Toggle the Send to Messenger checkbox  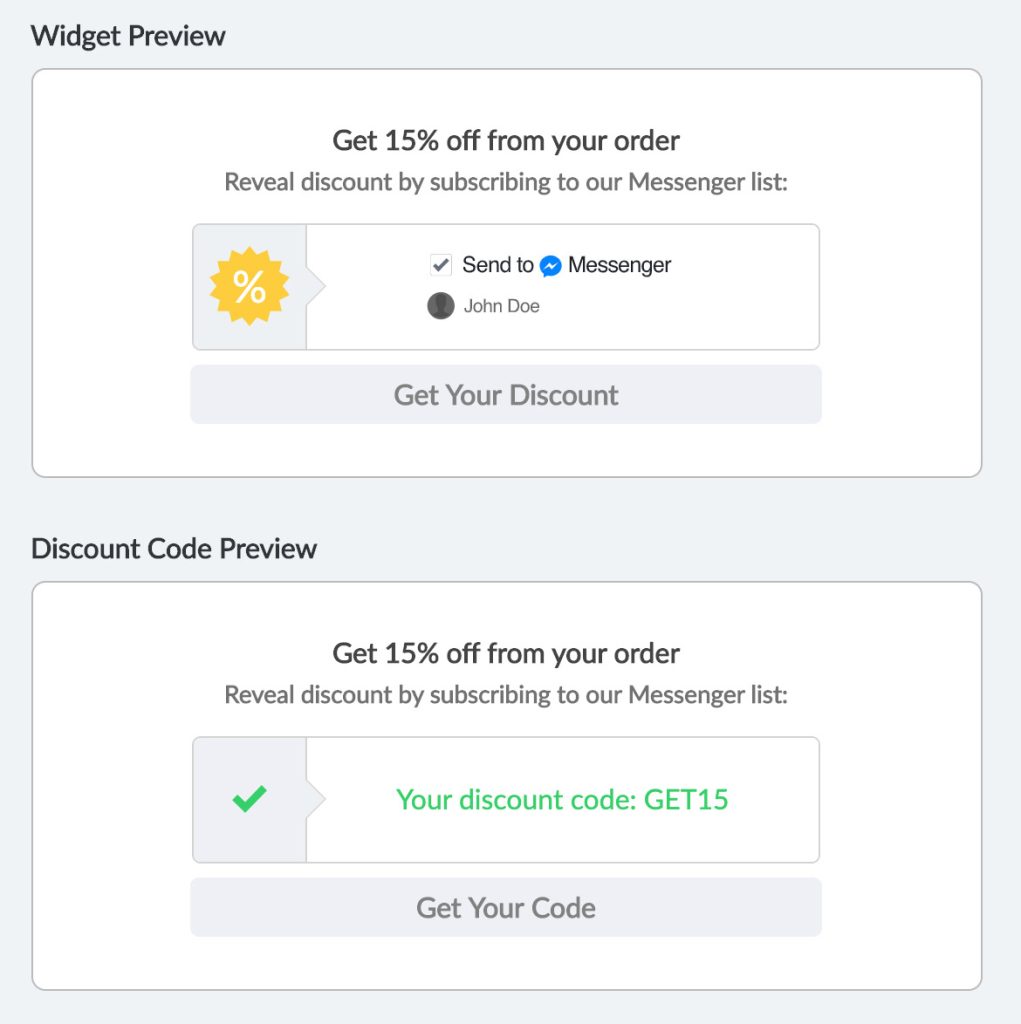click(441, 265)
